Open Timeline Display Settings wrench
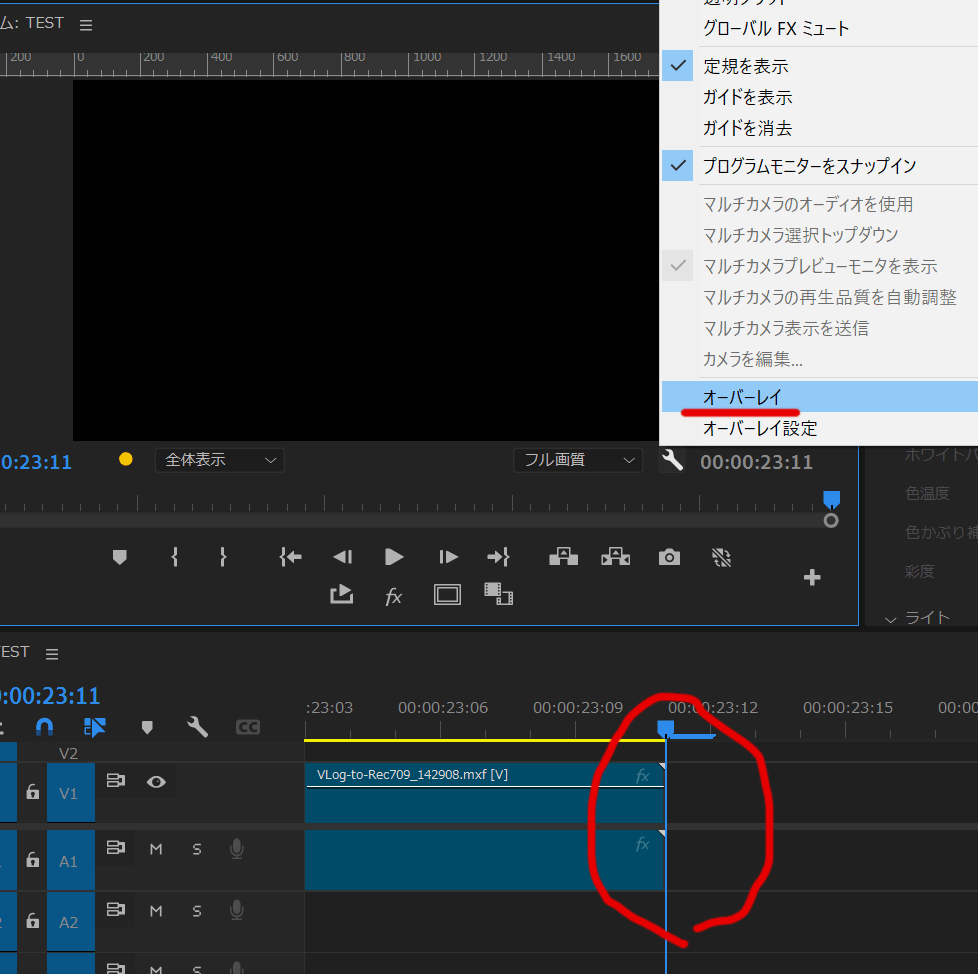Viewport: 978px width, 974px height. (197, 726)
